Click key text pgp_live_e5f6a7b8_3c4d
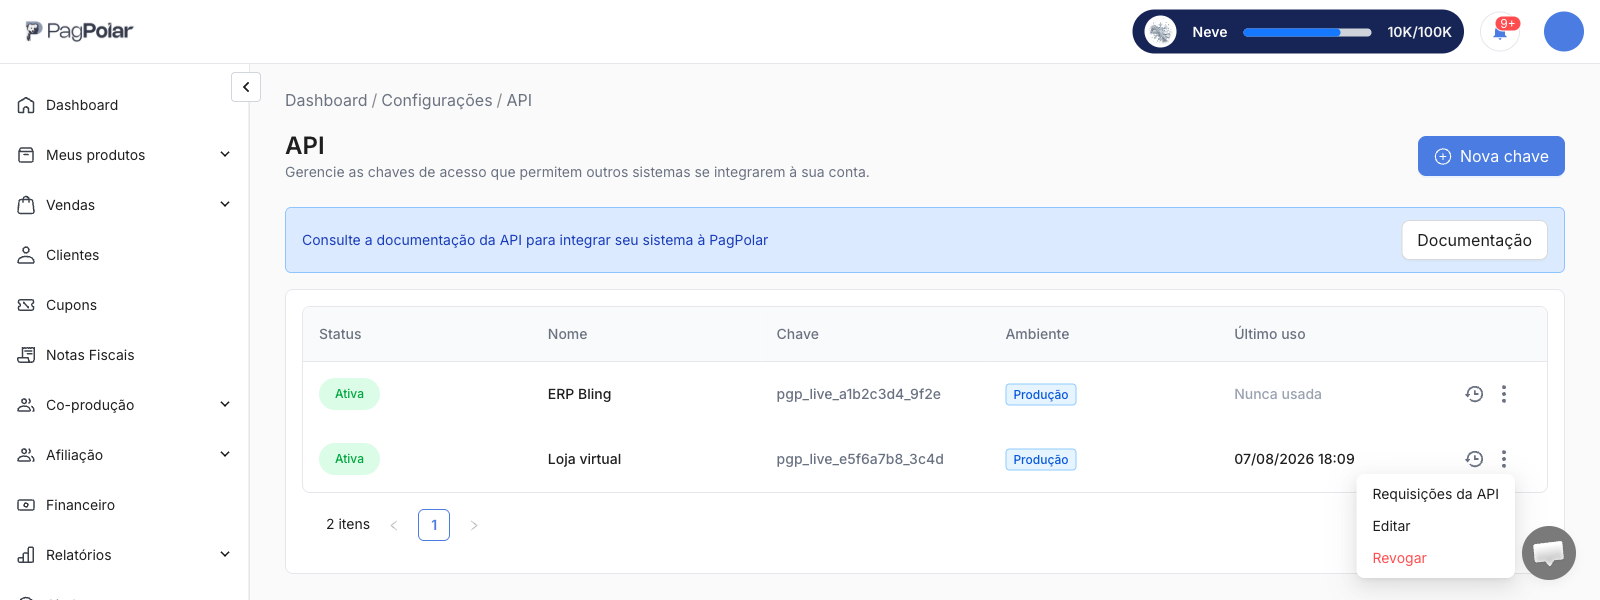1600x600 pixels. (x=860, y=459)
